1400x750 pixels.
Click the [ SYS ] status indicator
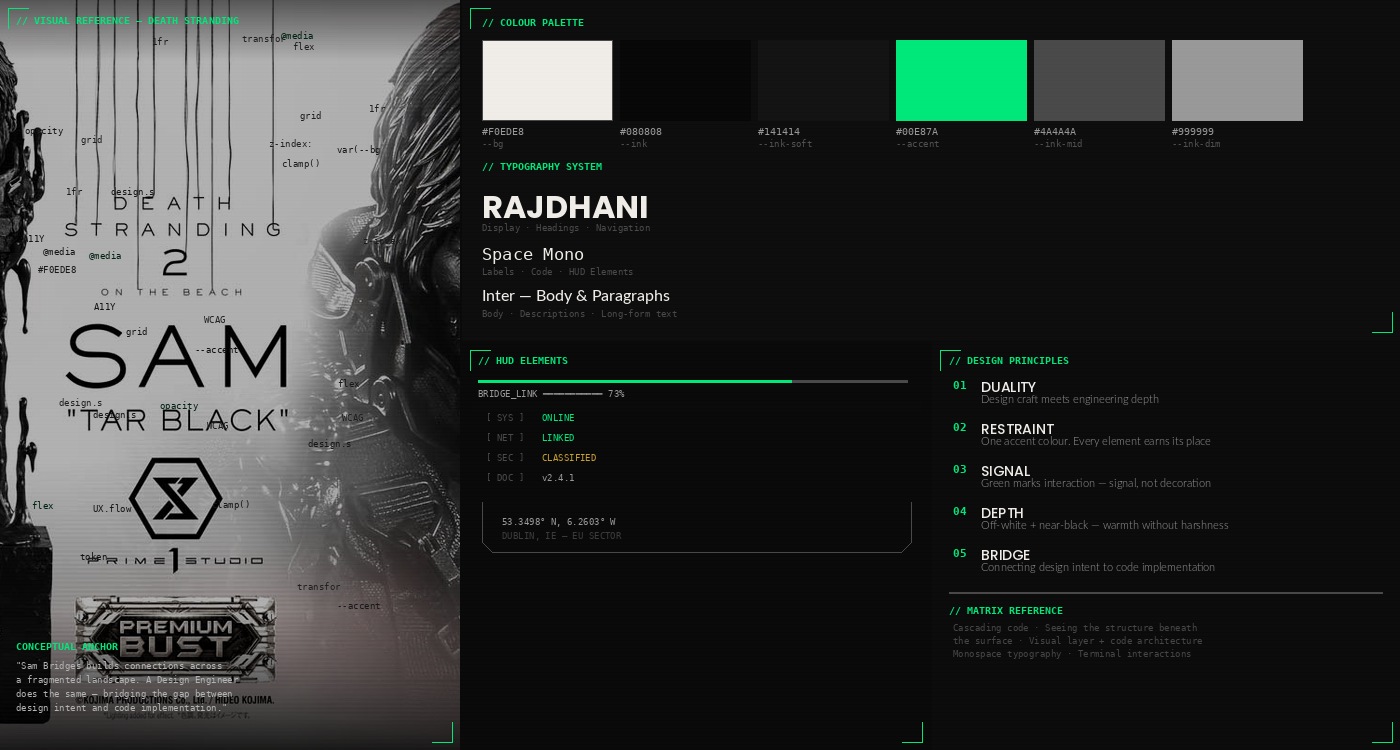click(x=506, y=418)
